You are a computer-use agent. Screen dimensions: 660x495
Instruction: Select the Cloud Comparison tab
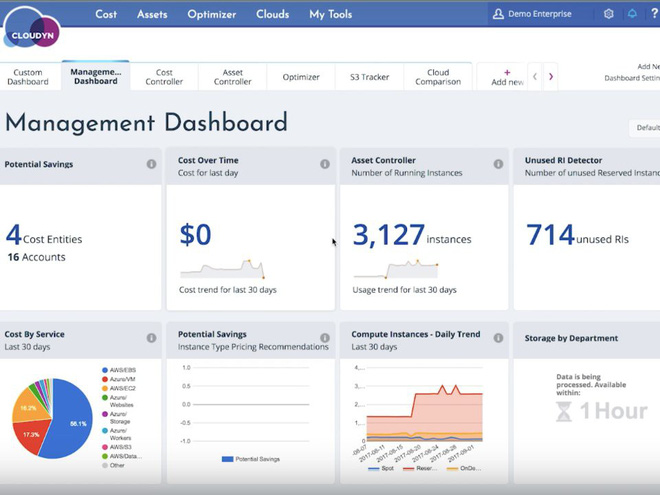pyautogui.click(x=438, y=77)
